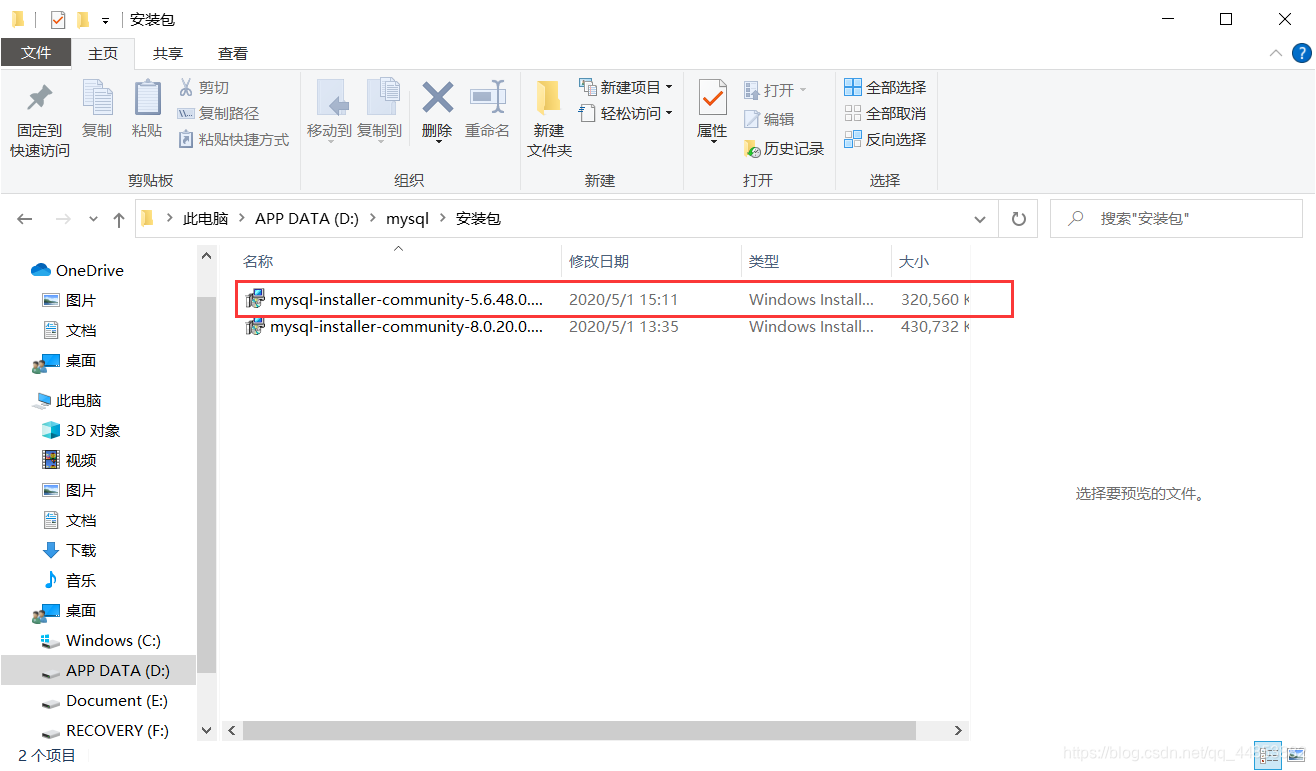Screen dimensions: 1316x771
Task: Click the Open button in ribbon
Action: [x=775, y=90]
